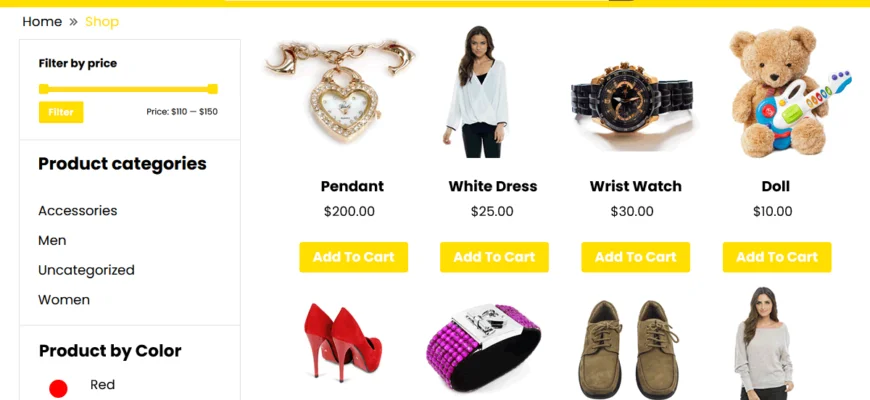Select the Uncategorized category

point(87,270)
